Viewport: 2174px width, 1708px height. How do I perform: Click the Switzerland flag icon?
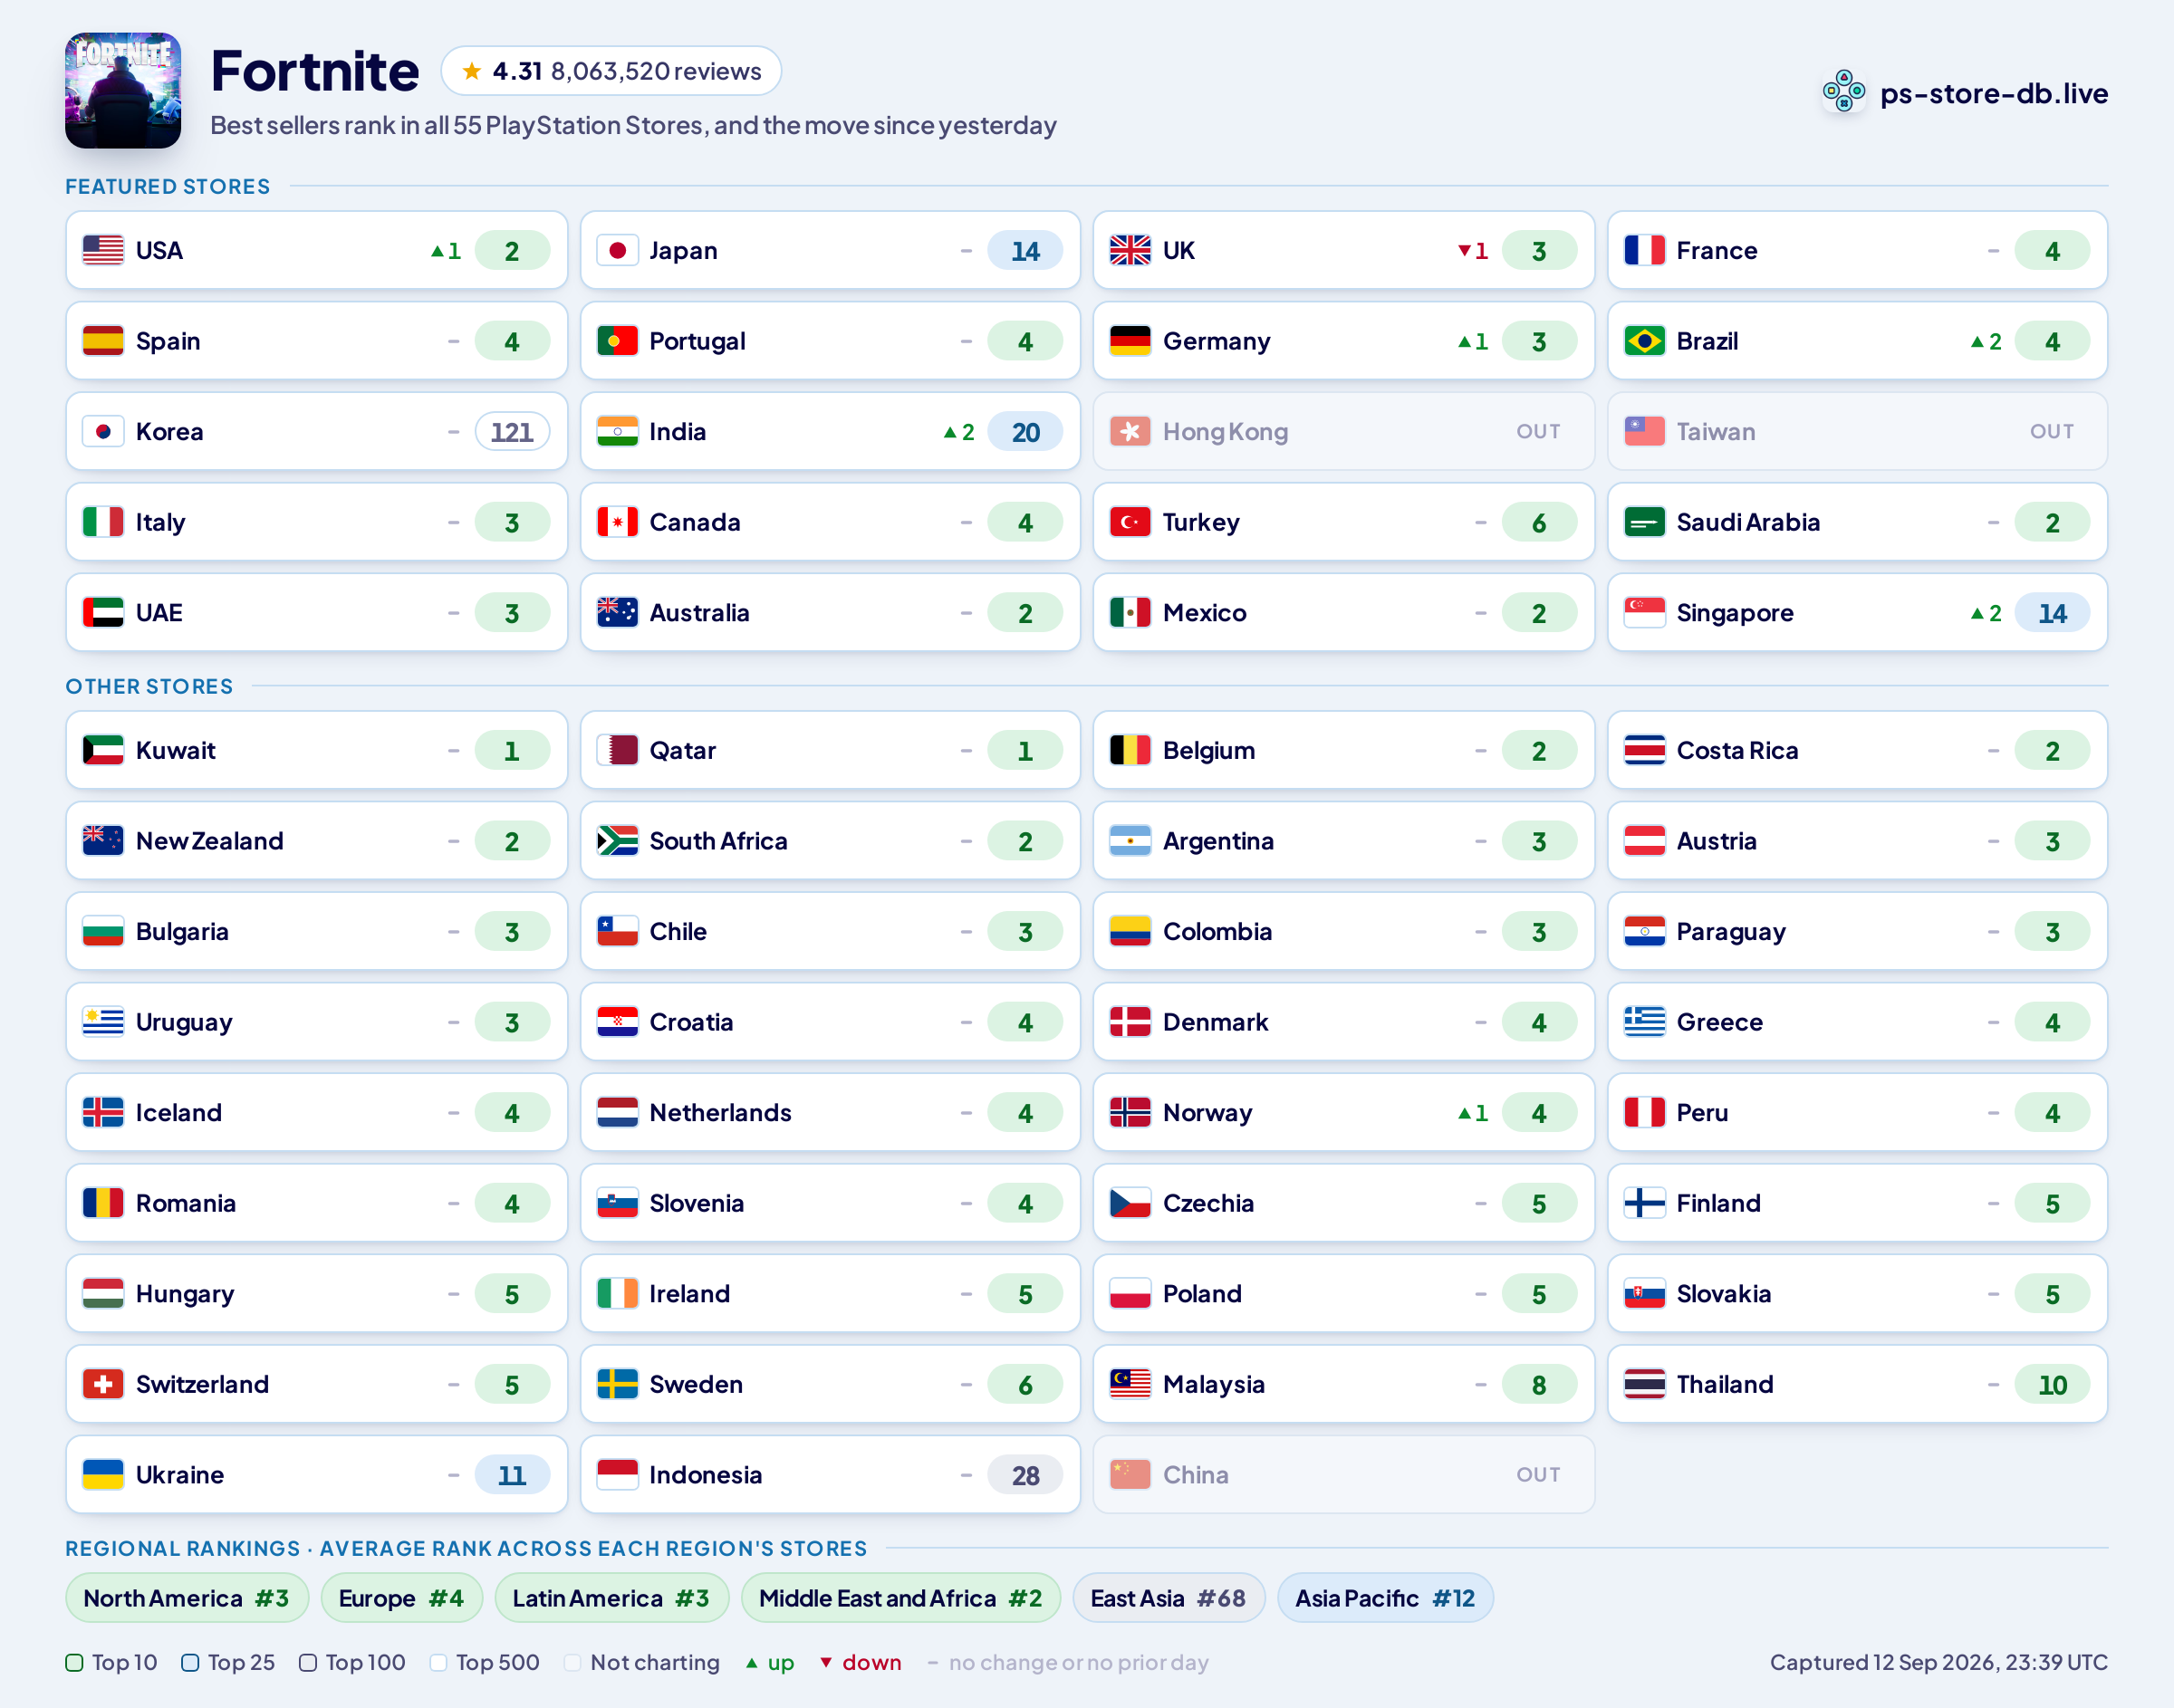(x=103, y=1384)
